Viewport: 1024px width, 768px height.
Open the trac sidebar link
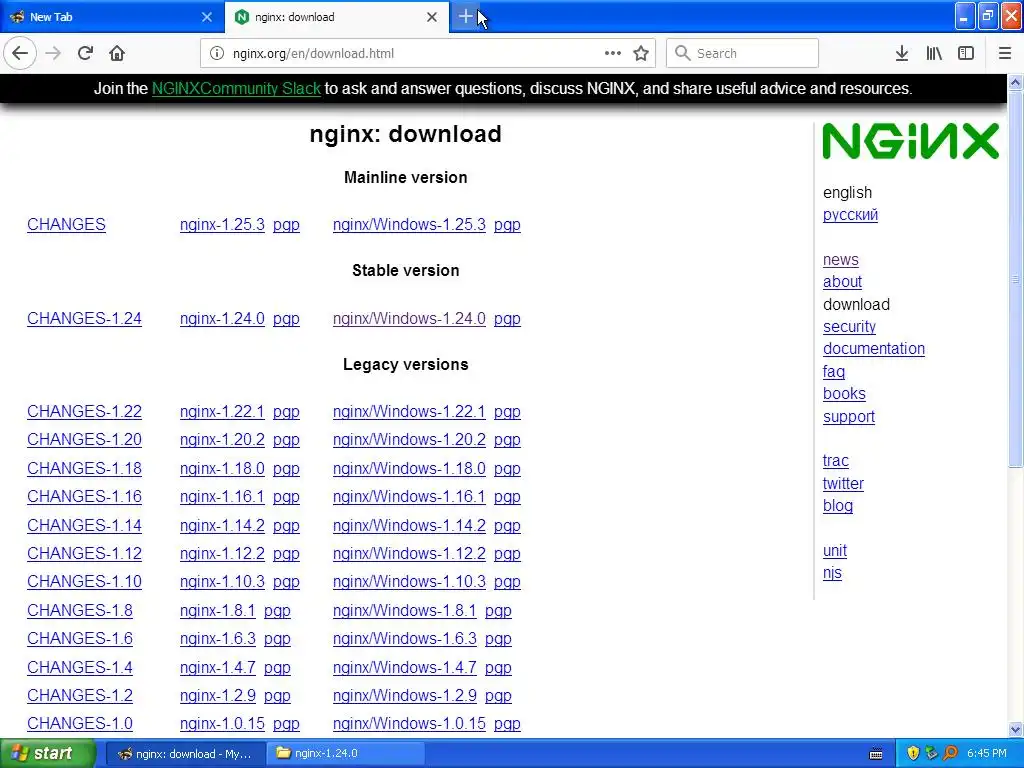pyautogui.click(x=836, y=461)
